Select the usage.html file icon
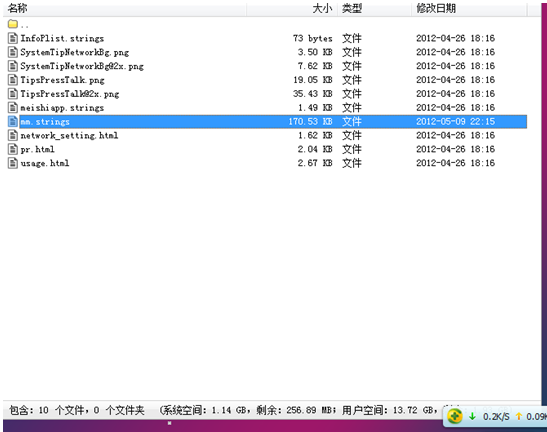547x432 pixels. click(x=13, y=163)
